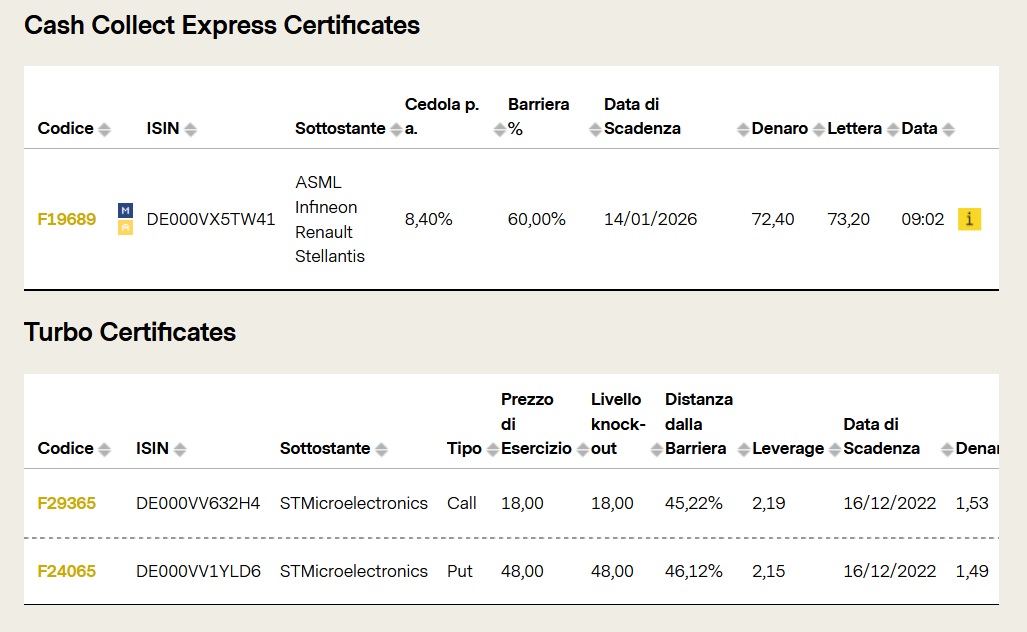Click expiry date 14/01/2026
Viewport: 1027px width, 632px height.
pyautogui.click(x=650, y=219)
